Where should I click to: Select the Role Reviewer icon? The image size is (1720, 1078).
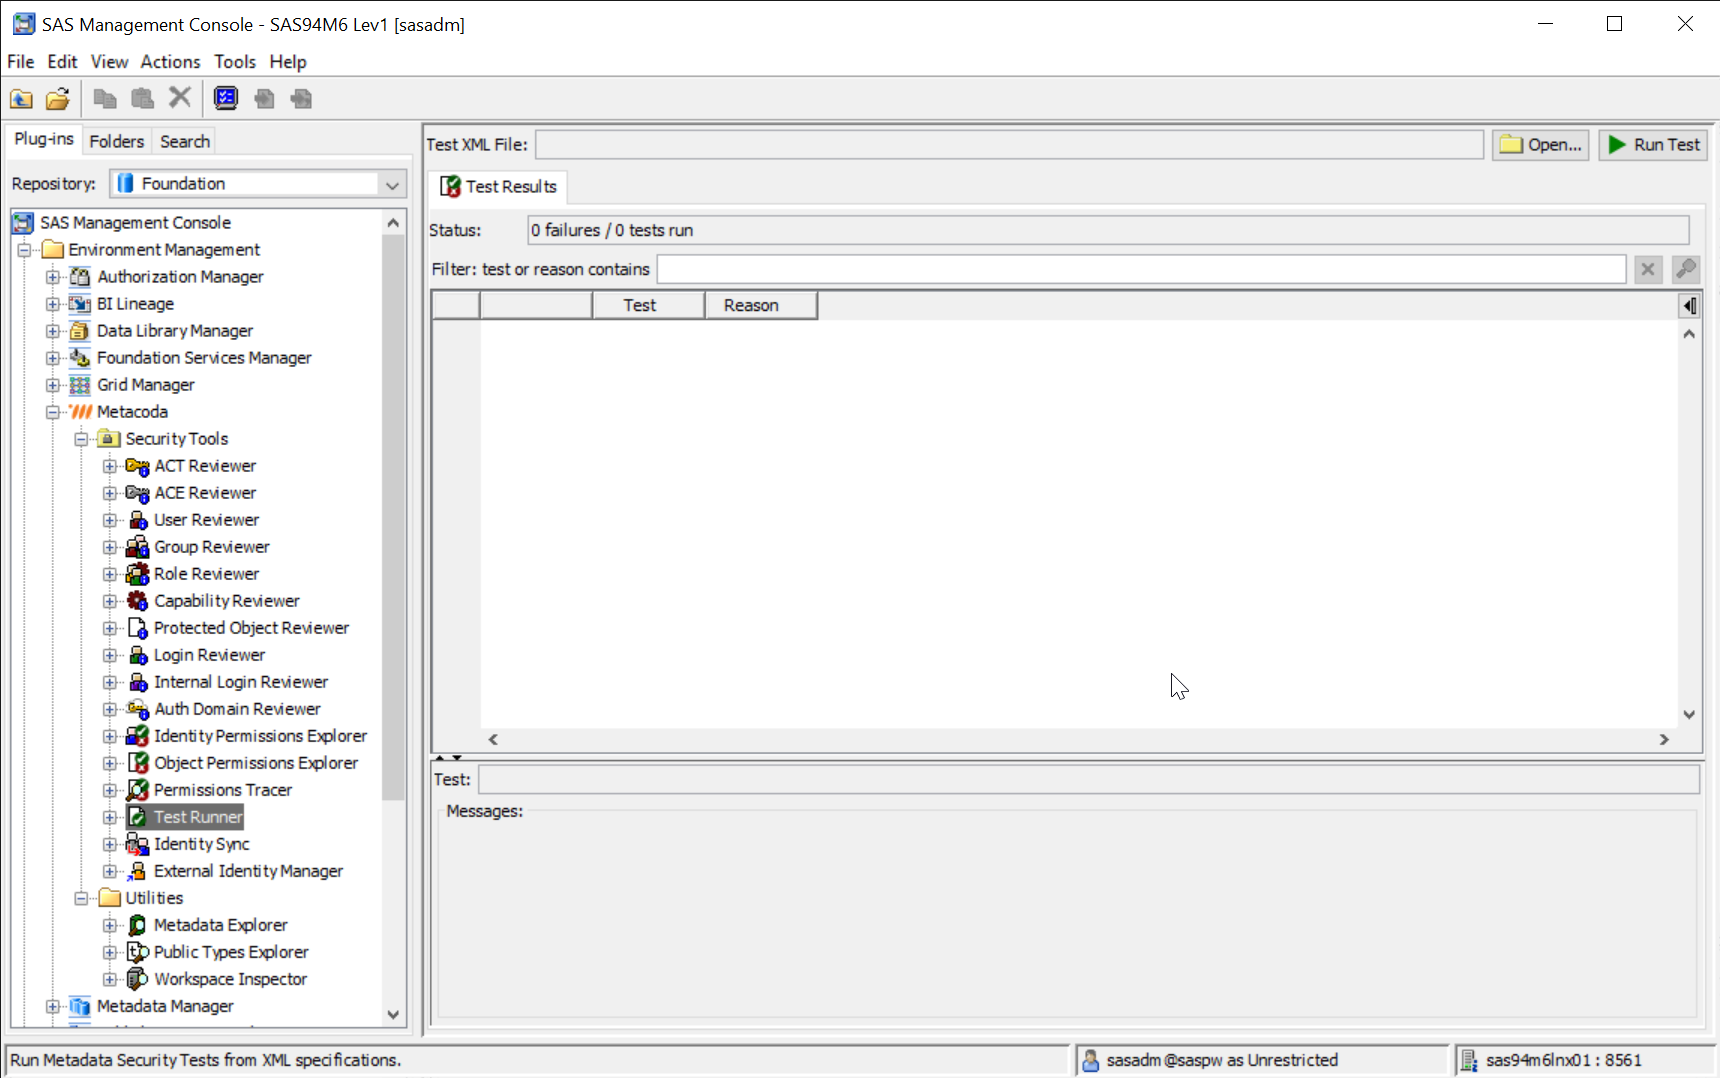[x=137, y=574]
